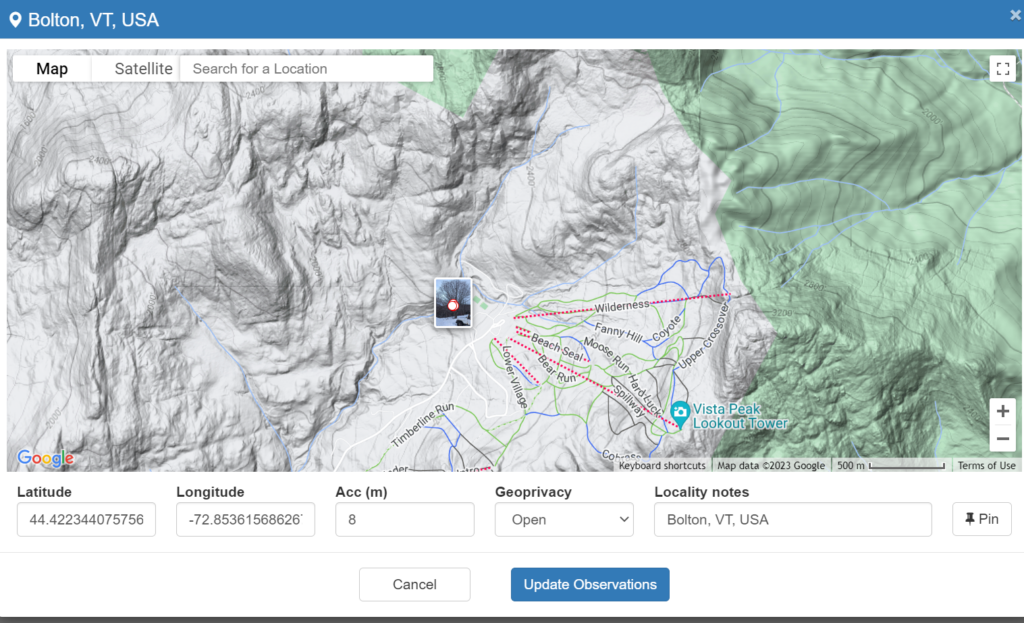Open the Geoprivacy dropdown
The image size is (1024, 623).
click(x=564, y=519)
